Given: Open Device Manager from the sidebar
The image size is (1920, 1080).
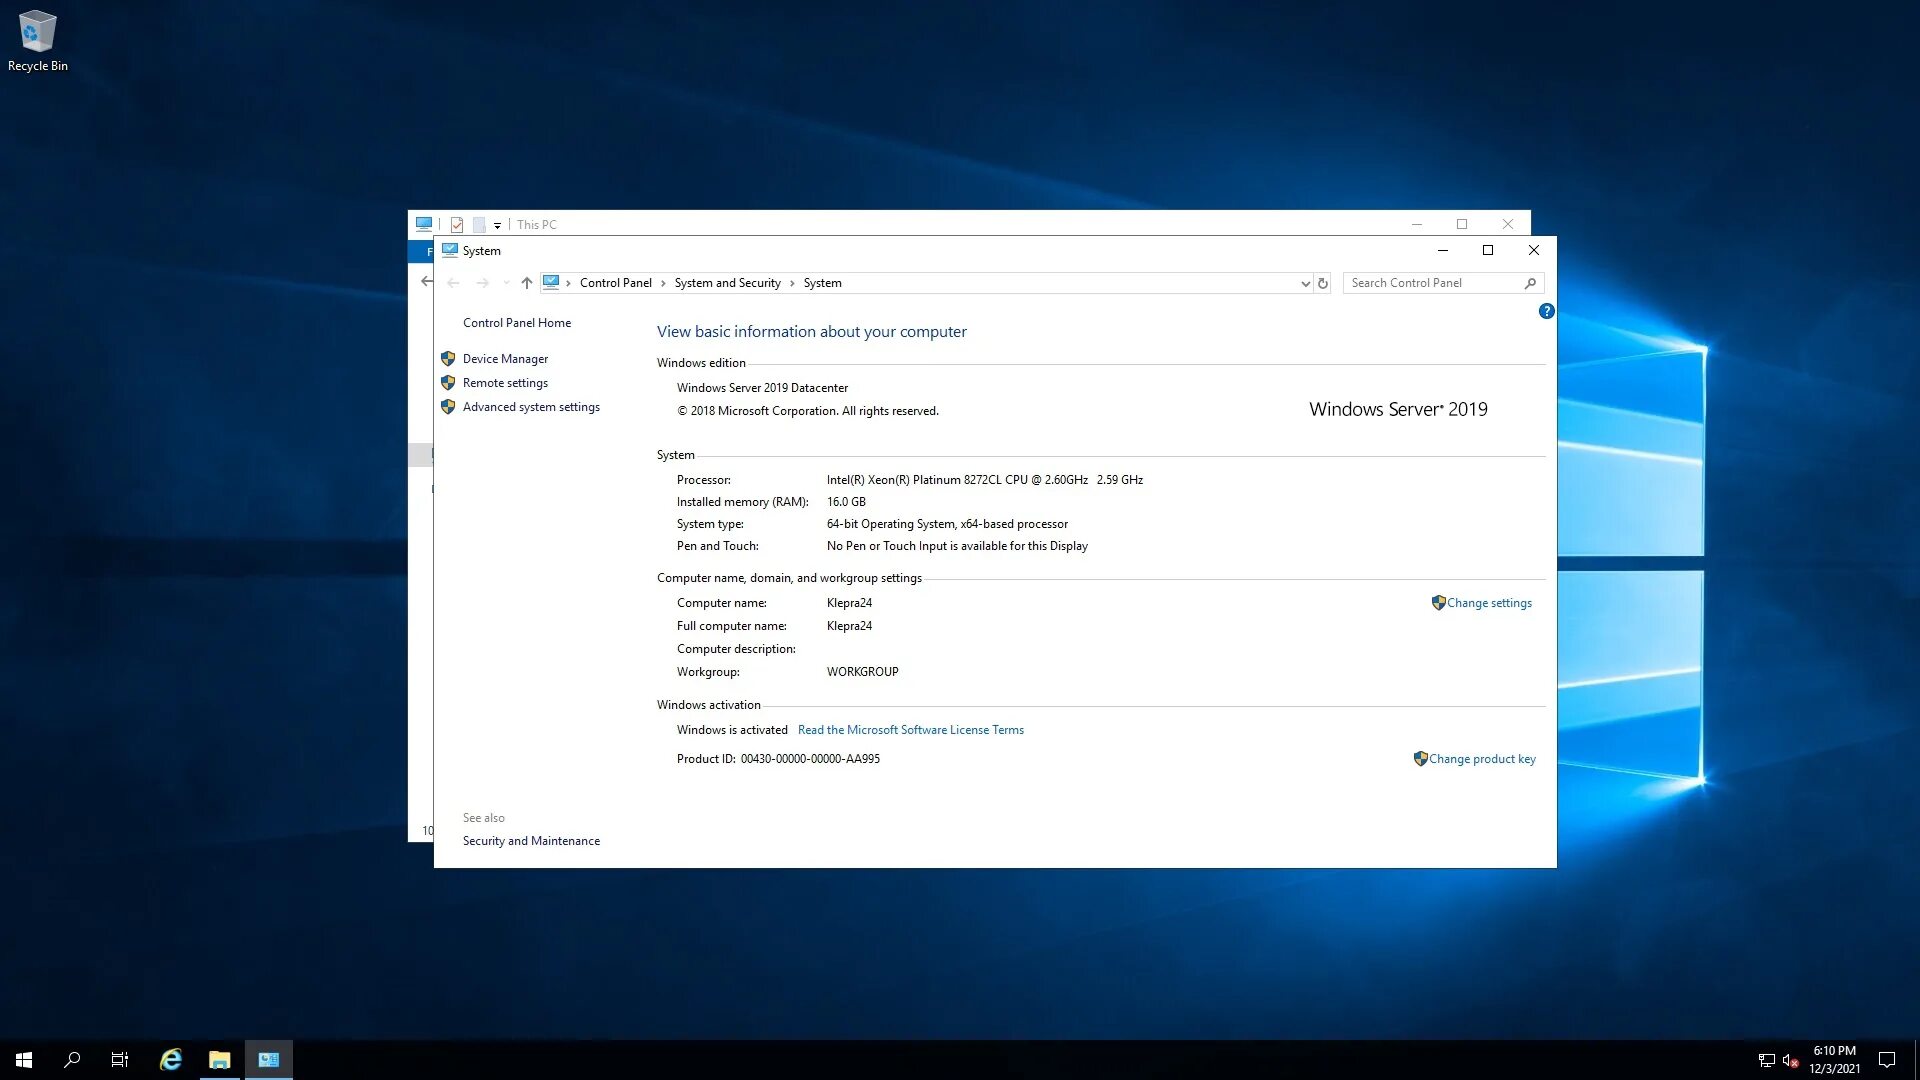Looking at the screenshot, I should 505,359.
